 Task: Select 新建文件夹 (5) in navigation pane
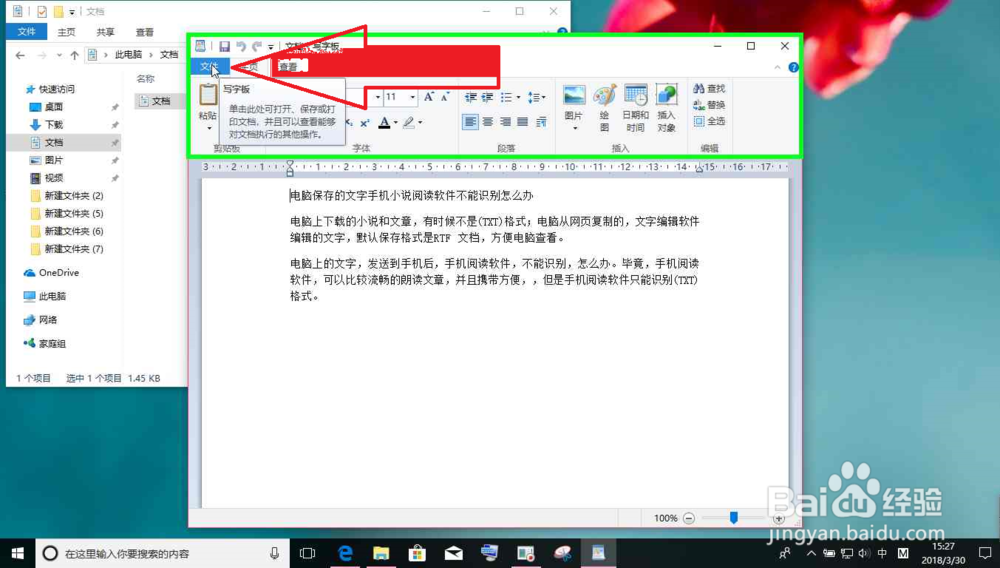coord(73,214)
